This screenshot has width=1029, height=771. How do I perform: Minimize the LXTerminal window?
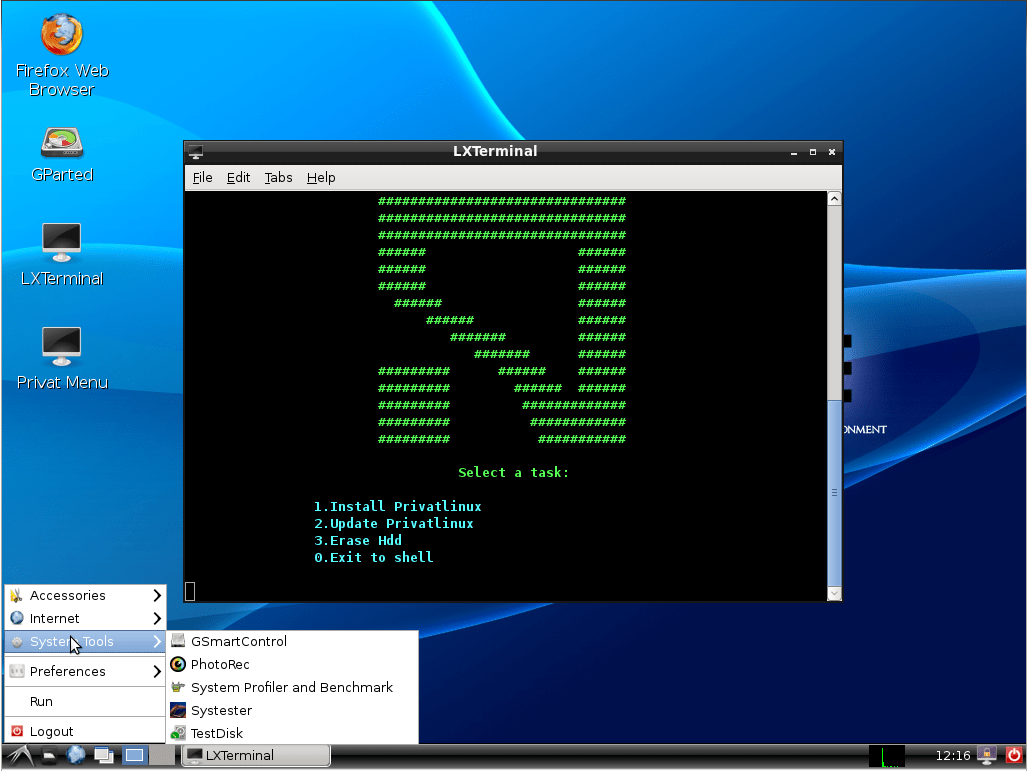793,152
